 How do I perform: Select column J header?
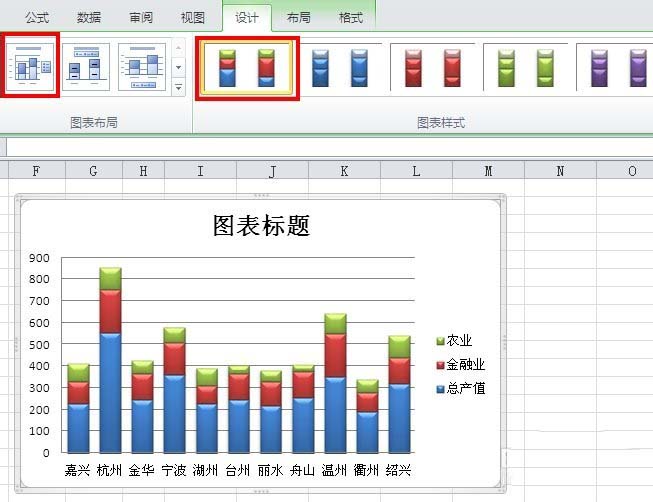pyautogui.click(x=272, y=171)
